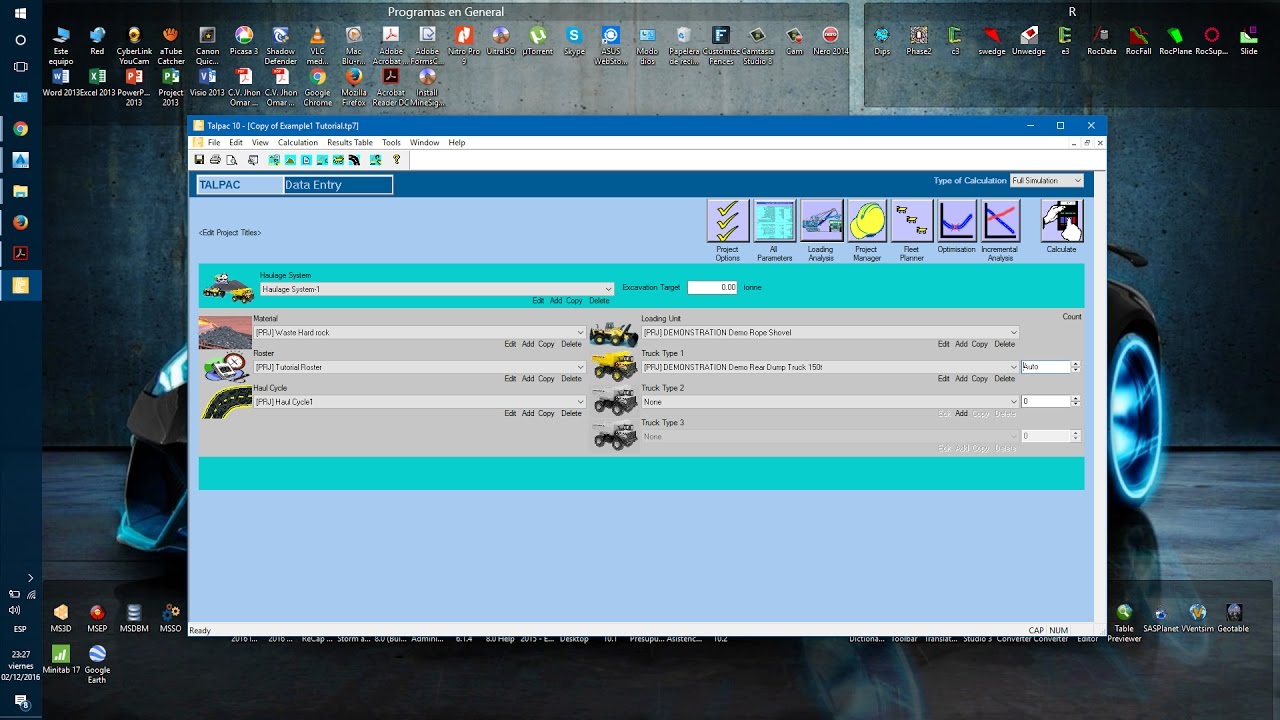The image size is (1280, 720).
Task: Expand the Truck Type 1 dropdown
Action: [1013, 367]
